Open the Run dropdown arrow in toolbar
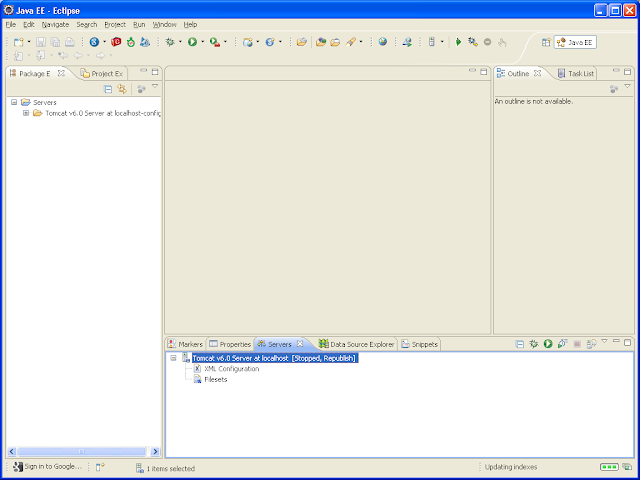This screenshot has height=480, width=640. 202,42
